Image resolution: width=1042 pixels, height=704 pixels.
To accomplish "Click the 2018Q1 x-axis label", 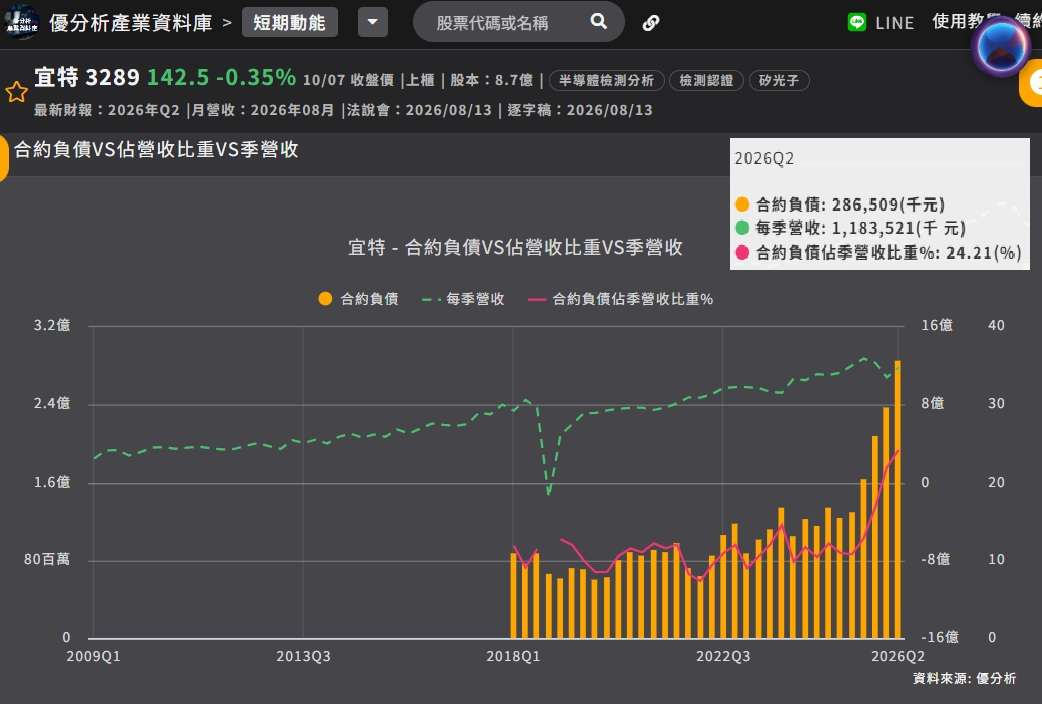I will pos(513,656).
